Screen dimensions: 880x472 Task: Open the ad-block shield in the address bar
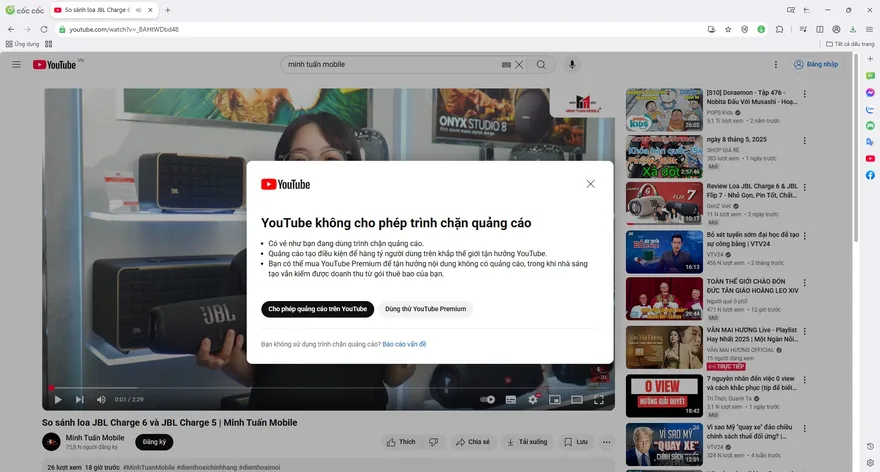tap(745, 29)
